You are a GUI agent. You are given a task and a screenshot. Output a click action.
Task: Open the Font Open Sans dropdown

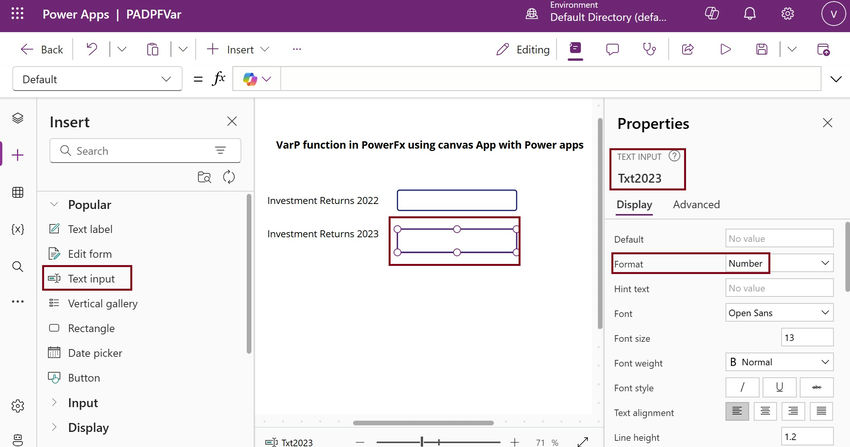[779, 313]
